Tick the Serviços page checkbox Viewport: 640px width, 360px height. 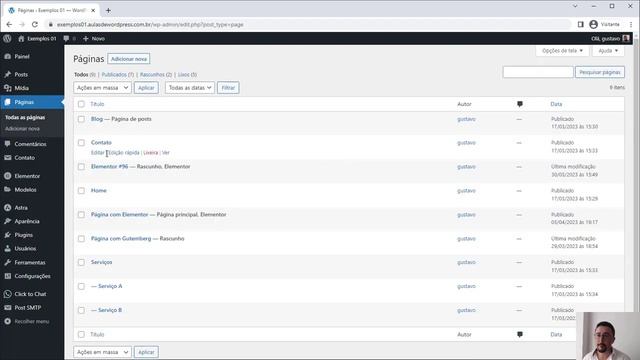[81, 262]
